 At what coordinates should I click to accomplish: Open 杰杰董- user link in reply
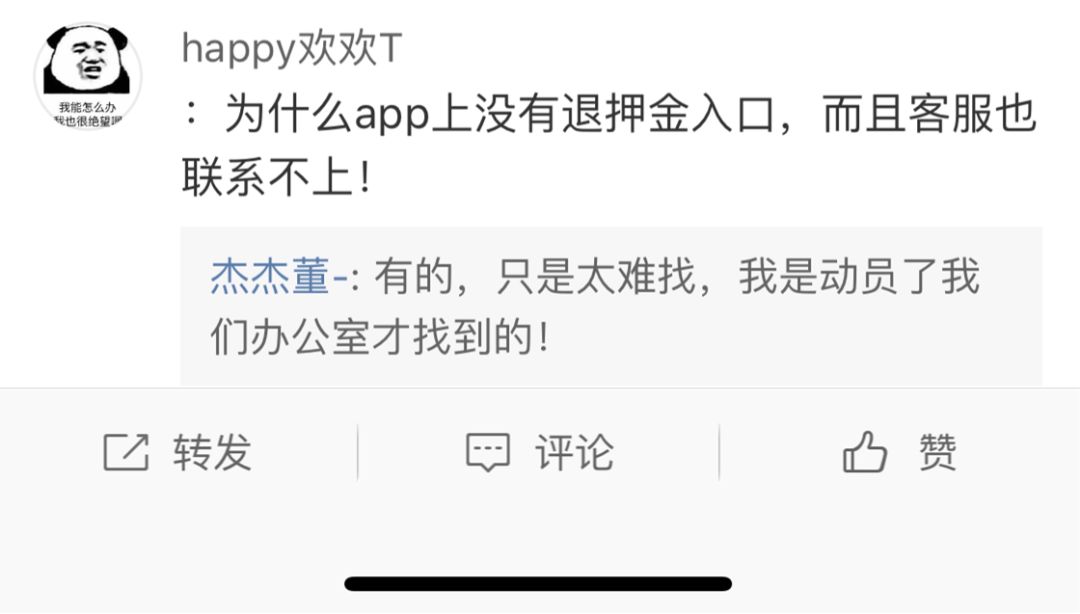[x=279, y=277]
